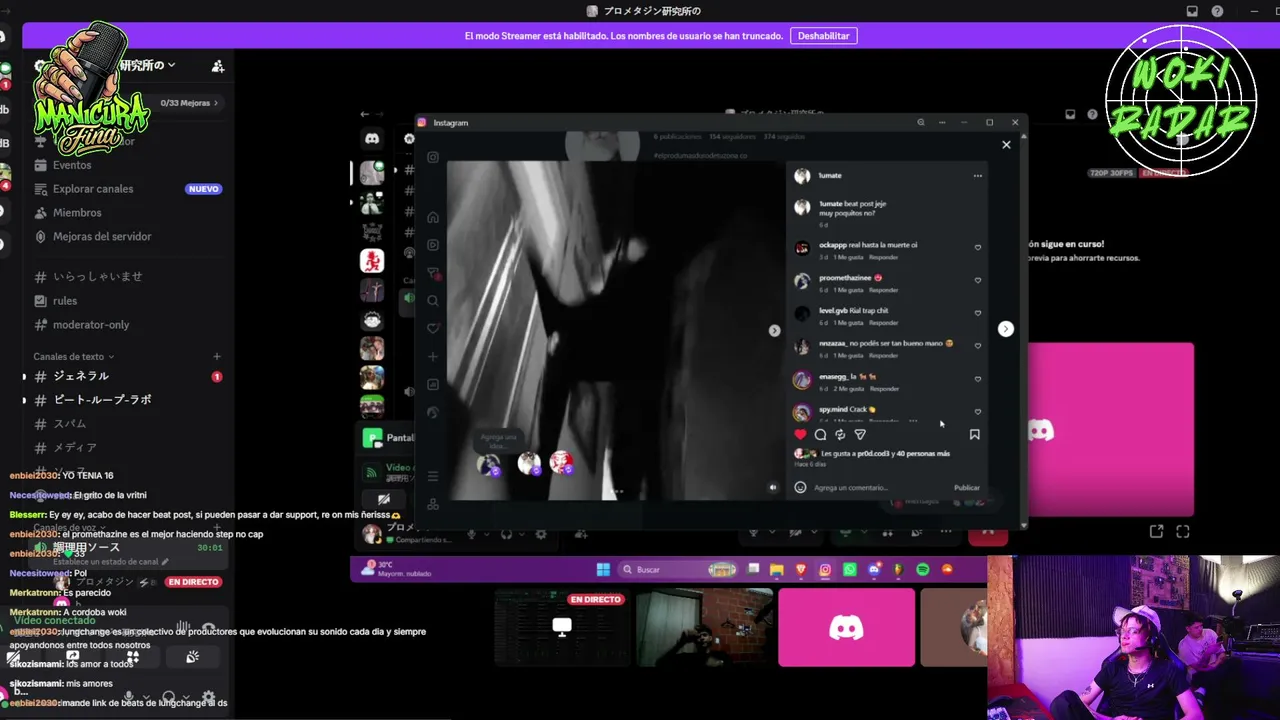Click the Windows taskbar Buscar search box

[x=680, y=570]
